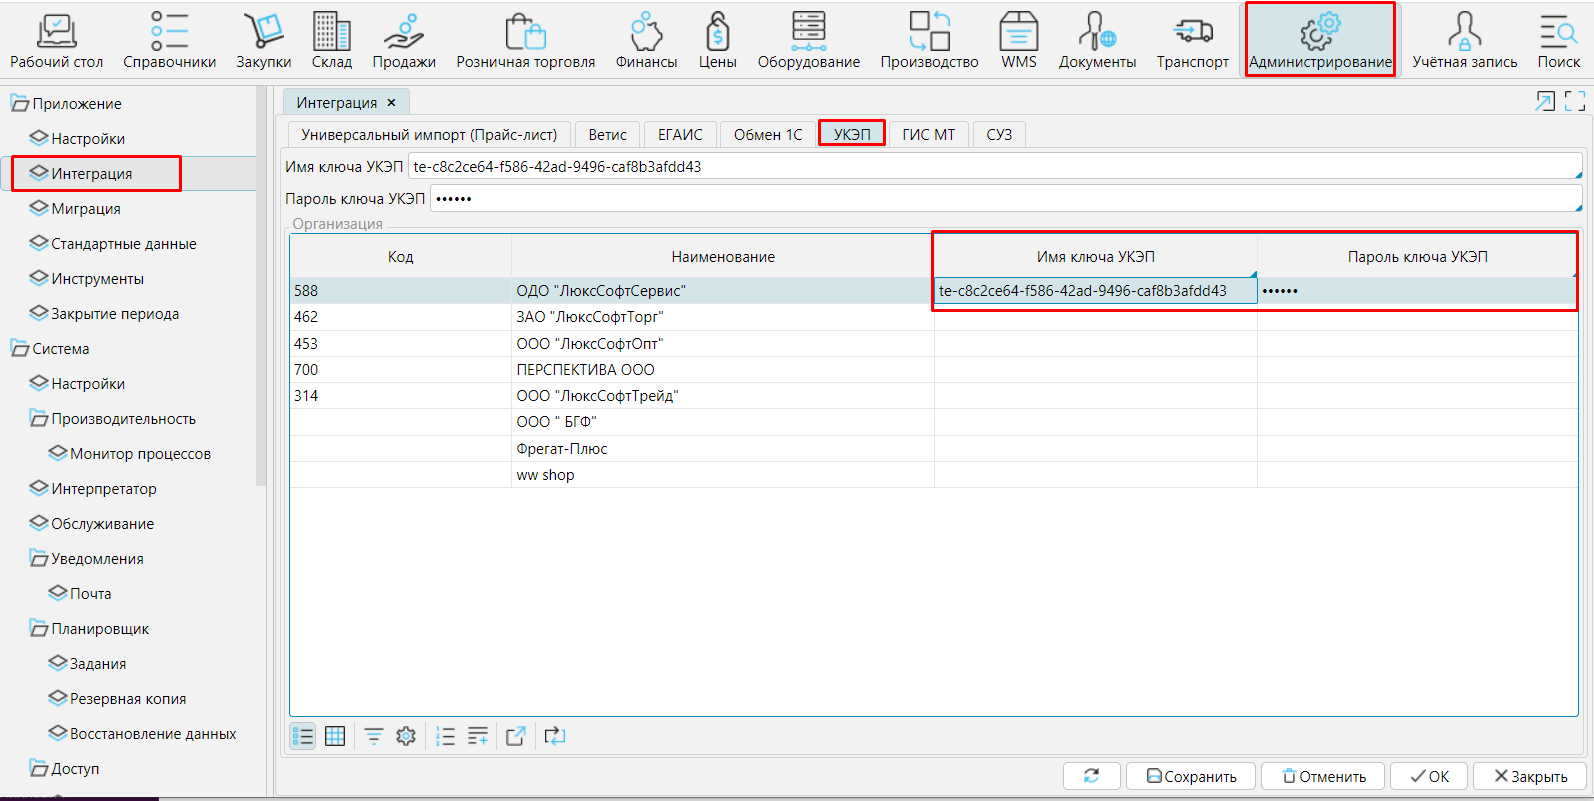1594x801 pixels.
Task: Collapse the Планировщик folder
Action: 39,629
